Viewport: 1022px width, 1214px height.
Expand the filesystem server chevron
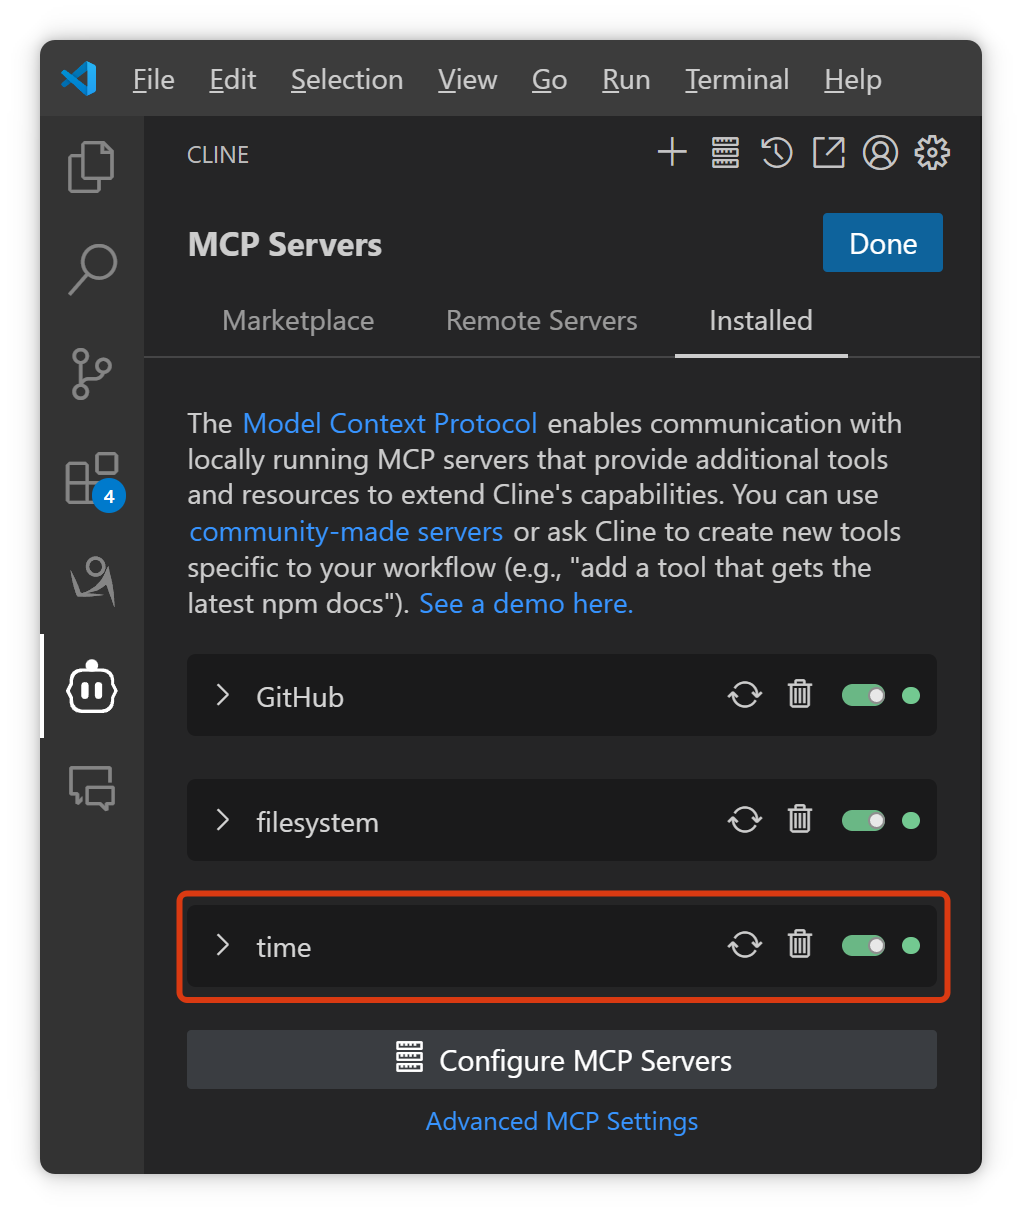click(223, 820)
